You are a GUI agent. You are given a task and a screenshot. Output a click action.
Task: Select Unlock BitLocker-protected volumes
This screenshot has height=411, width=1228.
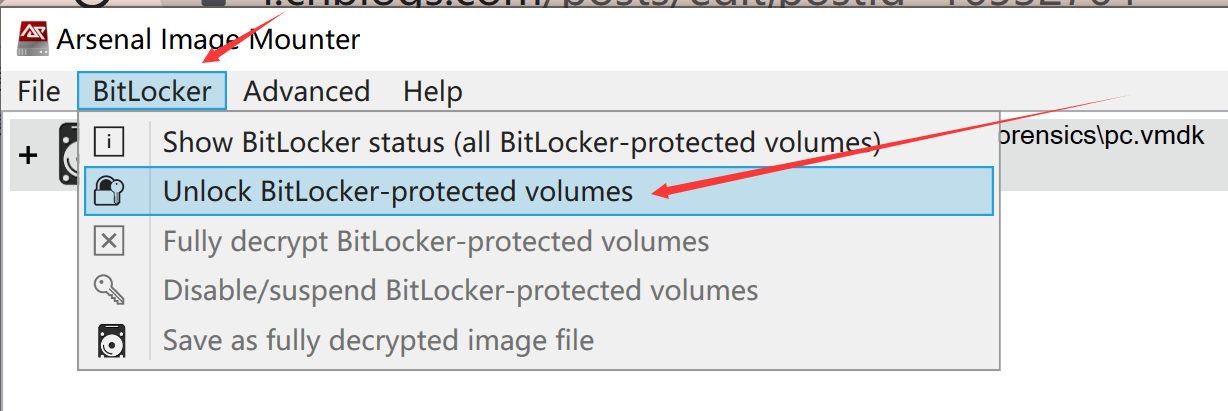pyautogui.click(x=398, y=191)
